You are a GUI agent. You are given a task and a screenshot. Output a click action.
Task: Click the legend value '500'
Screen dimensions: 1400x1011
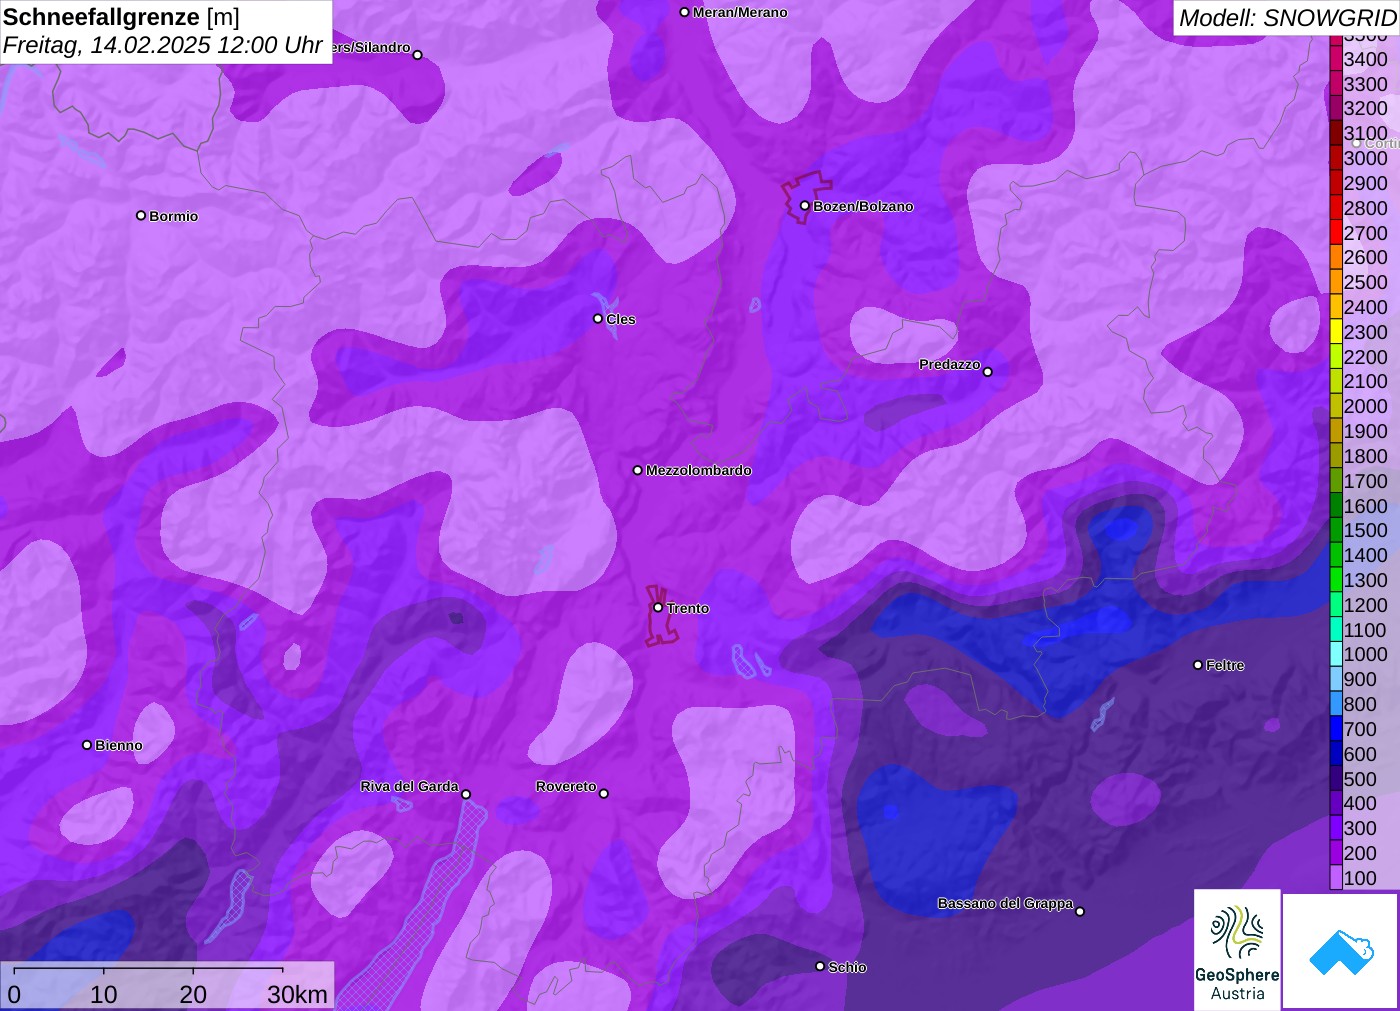coord(1360,779)
